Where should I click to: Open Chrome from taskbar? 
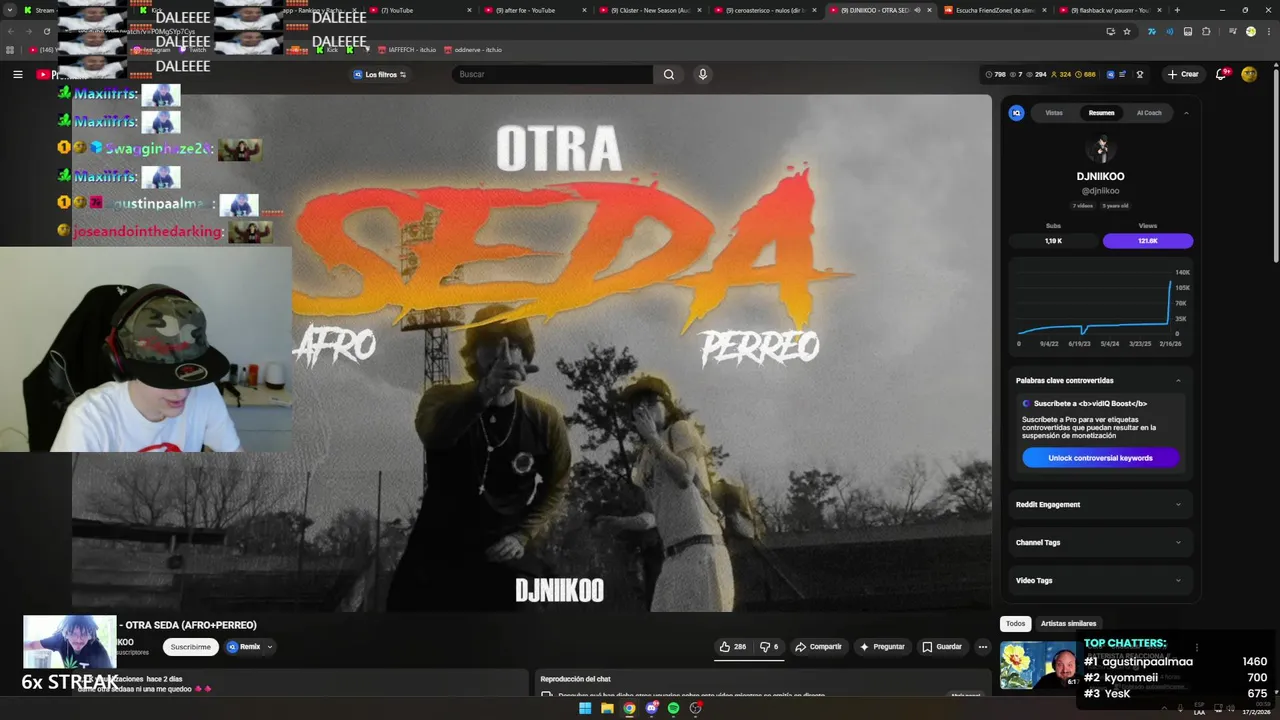(x=629, y=708)
